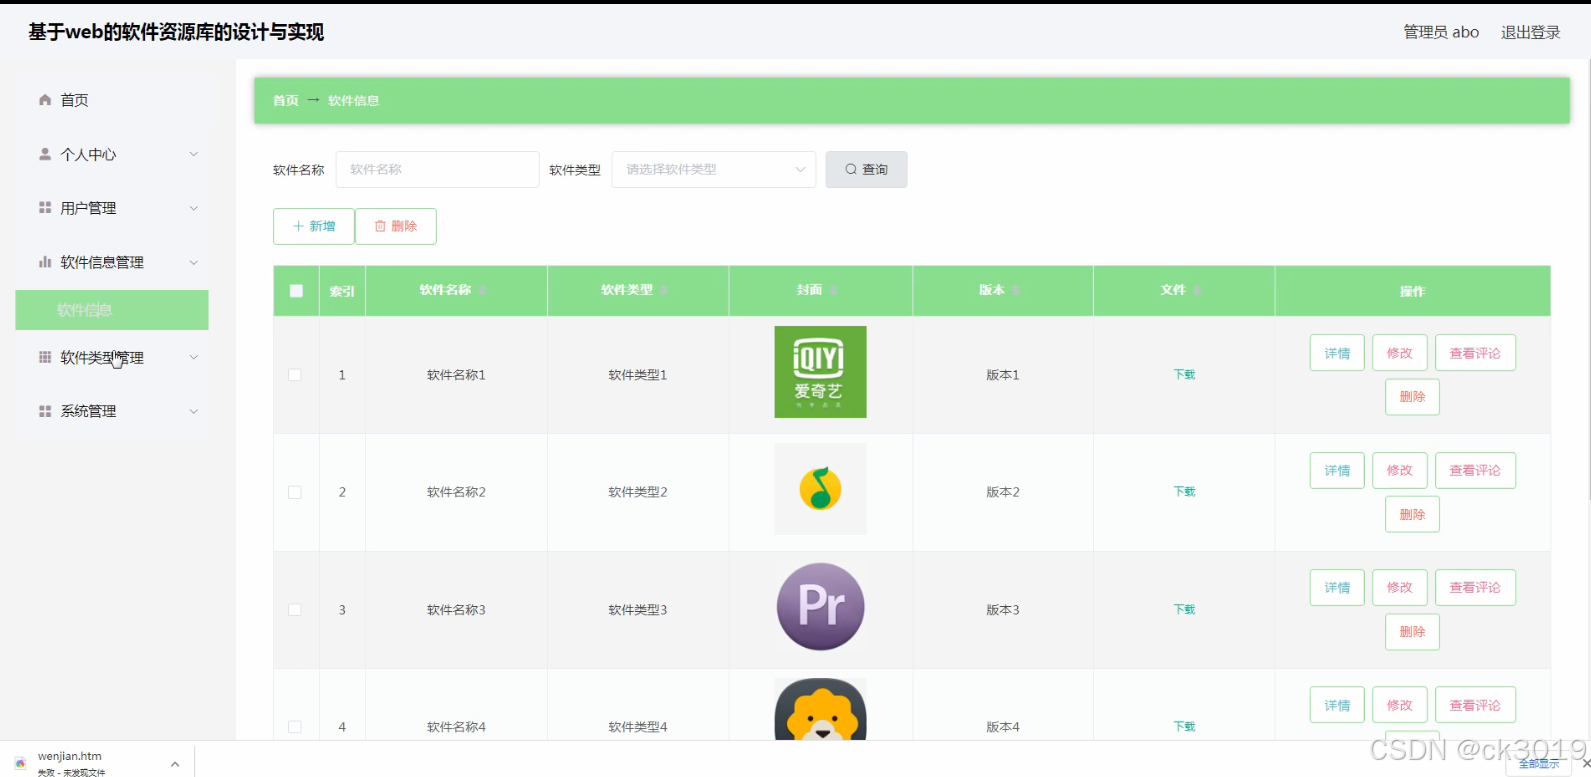Viewport: 1591px width, 777px height.
Task: Check the checkbox for row 软件名称1
Action: coord(295,375)
